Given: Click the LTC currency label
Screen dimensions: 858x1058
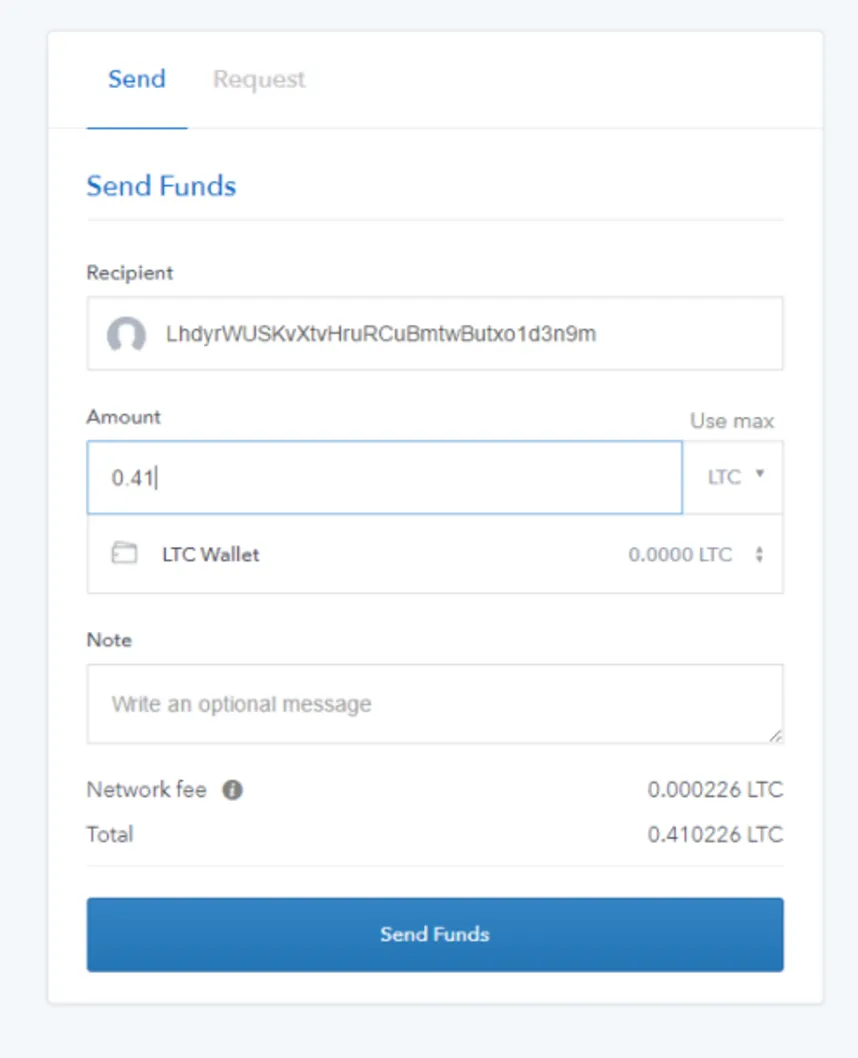Looking at the screenshot, I should [724, 477].
